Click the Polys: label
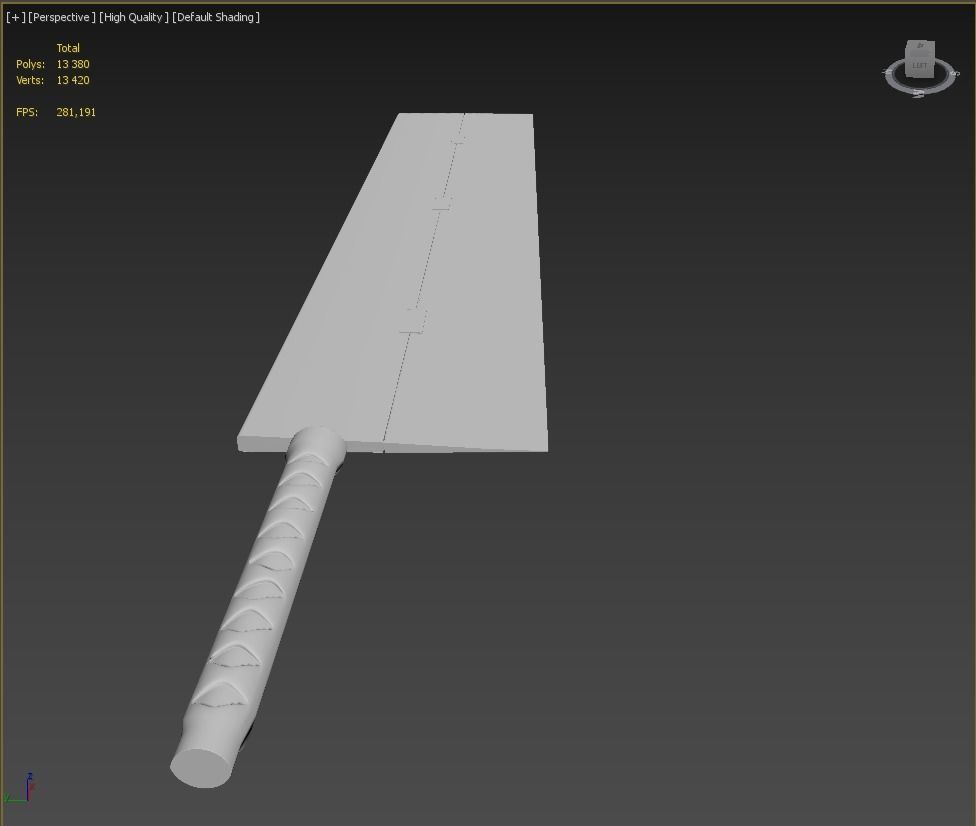This screenshot has height=826, width=976. click(30, 64)
